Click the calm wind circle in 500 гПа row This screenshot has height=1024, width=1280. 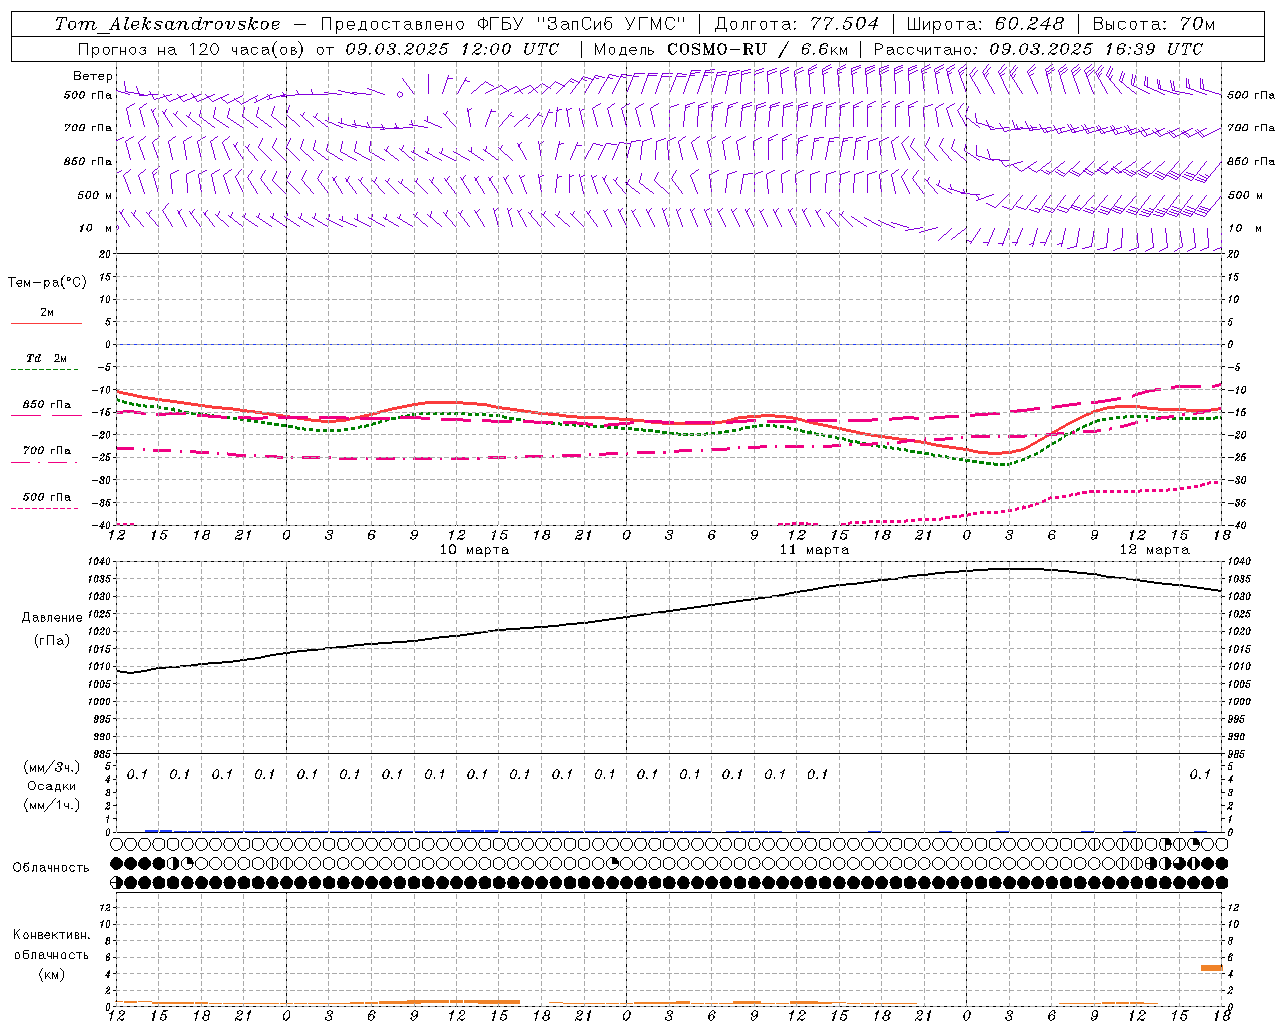tap(400, 94)
